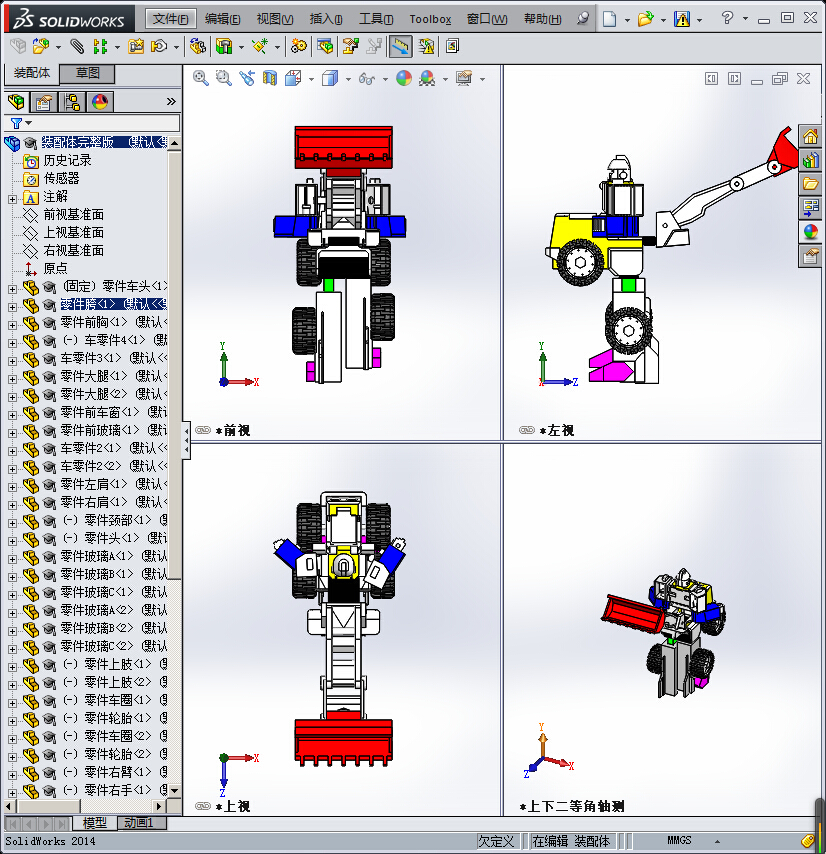Image resolution: width=826 pixels, height=854 pixels.
Task: Open the Custom Properties task pane icon
Action: pyautogui.click(x=810, y=256)
